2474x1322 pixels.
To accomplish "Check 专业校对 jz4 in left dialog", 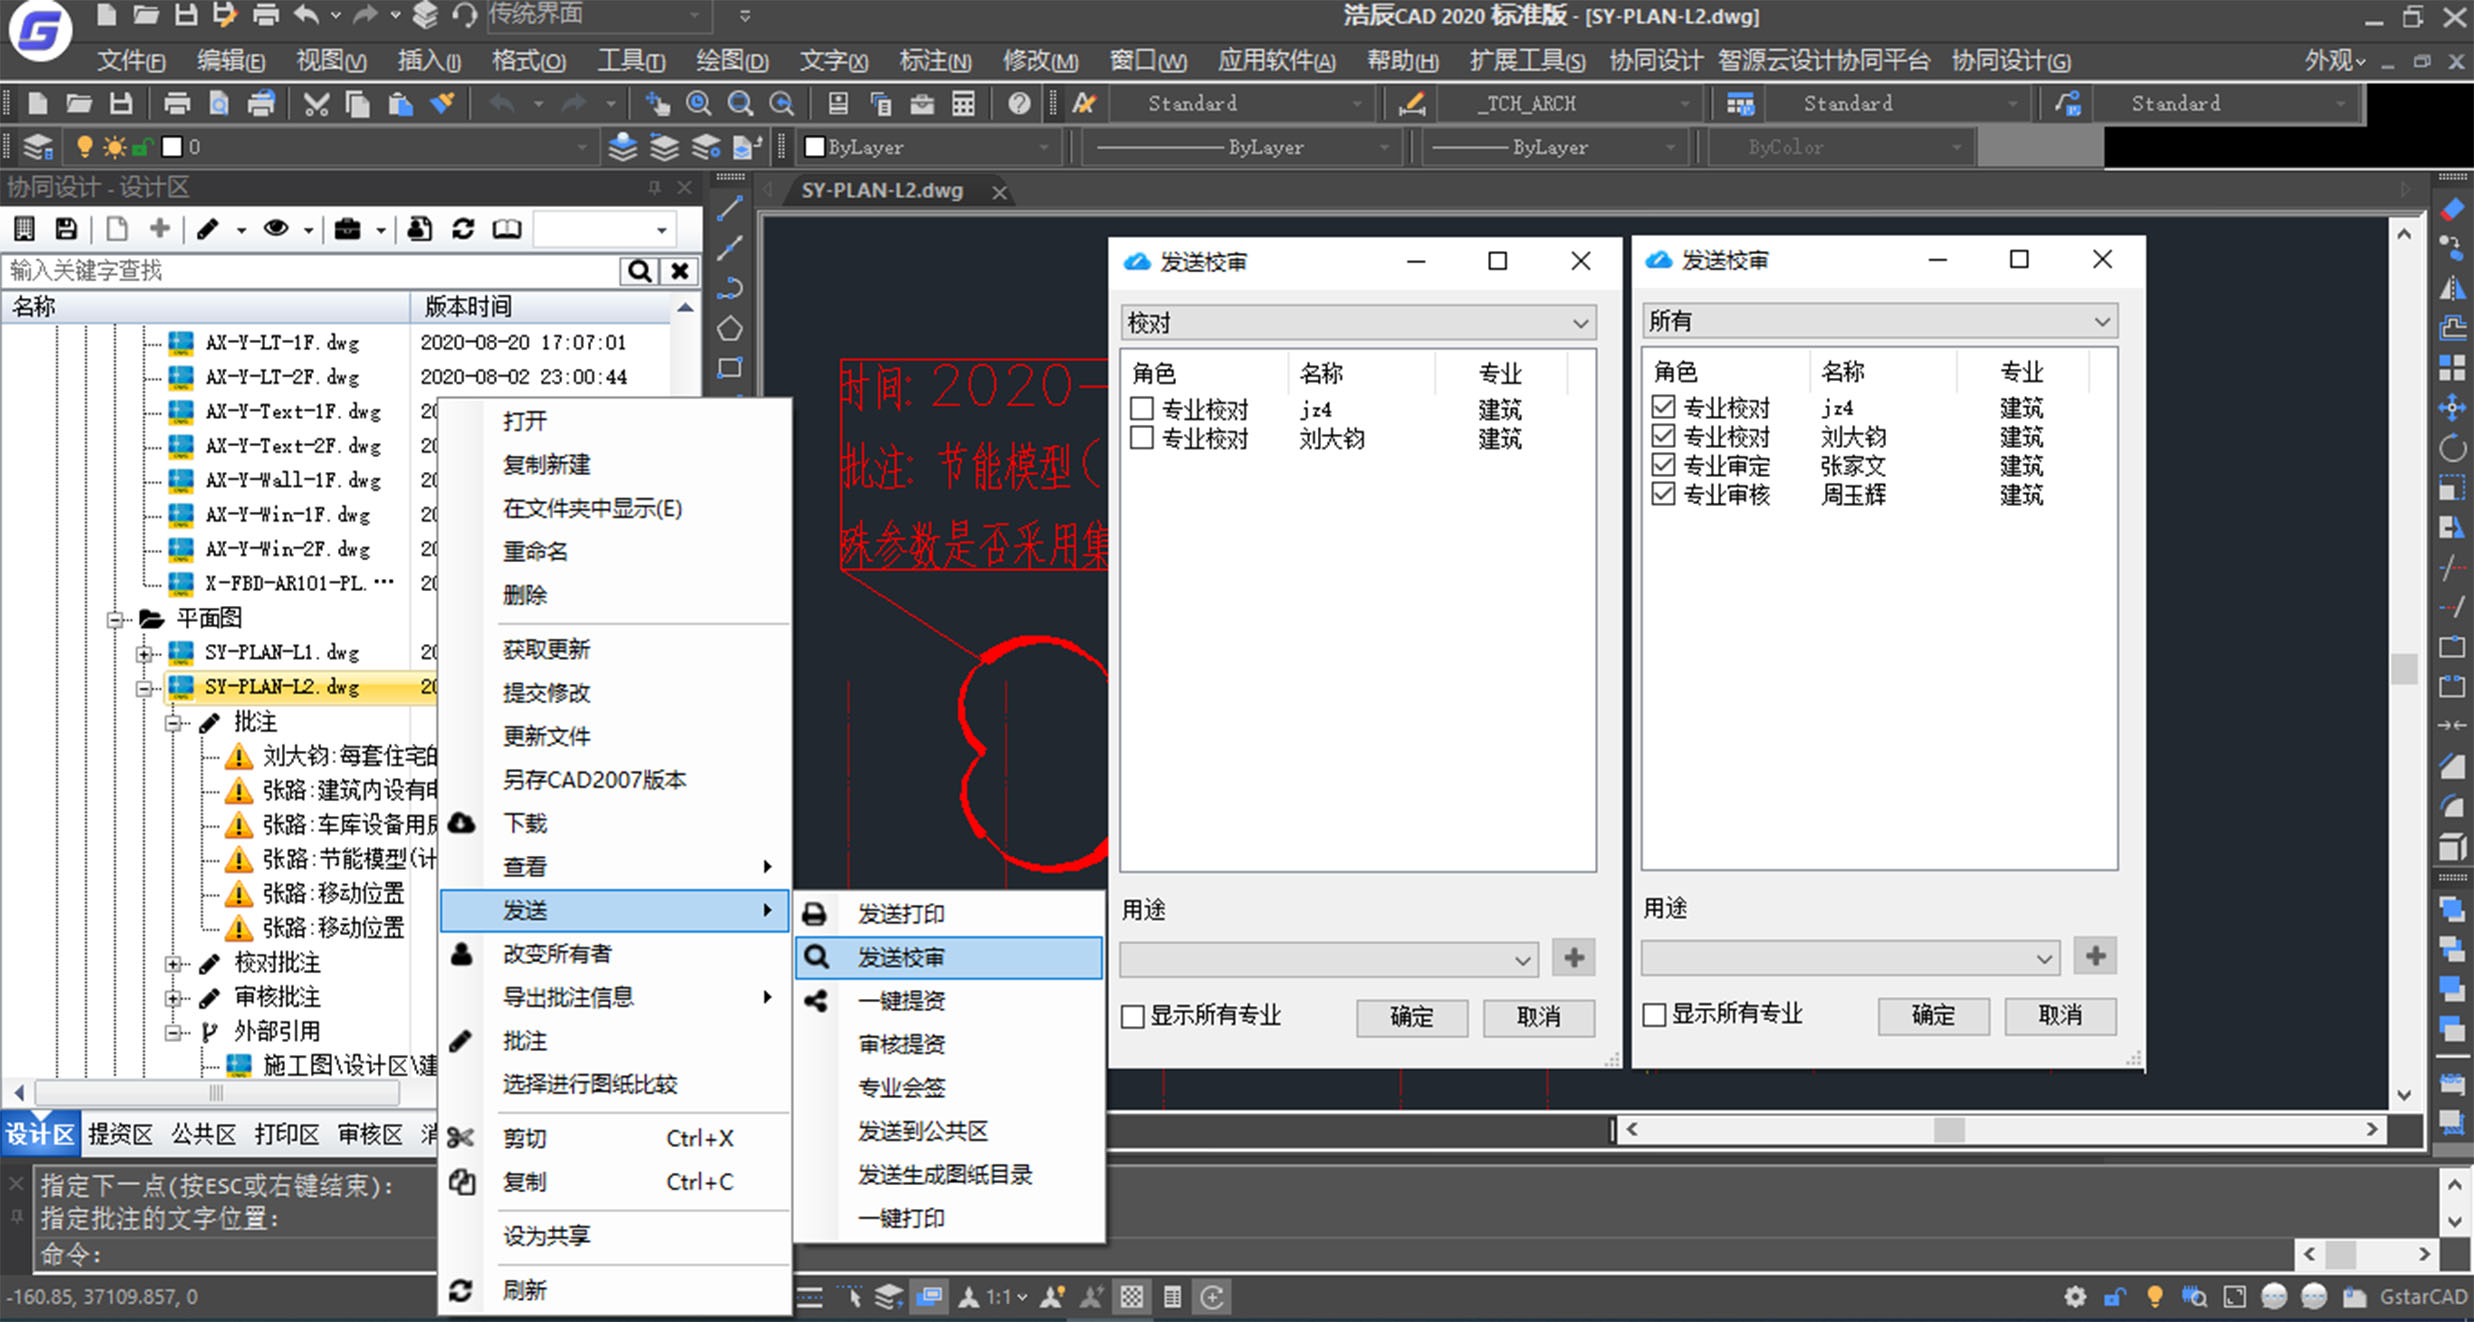I will click(1142, 409).
